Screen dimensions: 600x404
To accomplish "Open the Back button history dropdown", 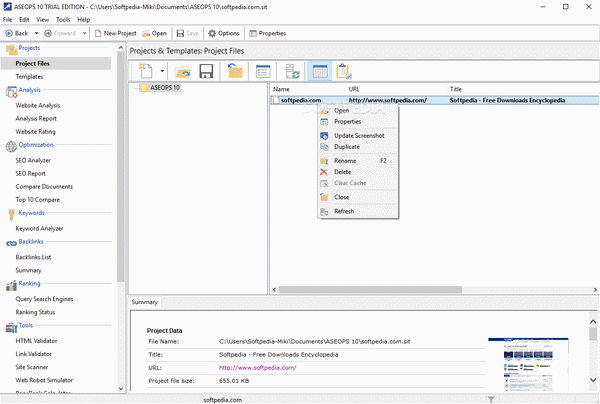I will point(36,33).
